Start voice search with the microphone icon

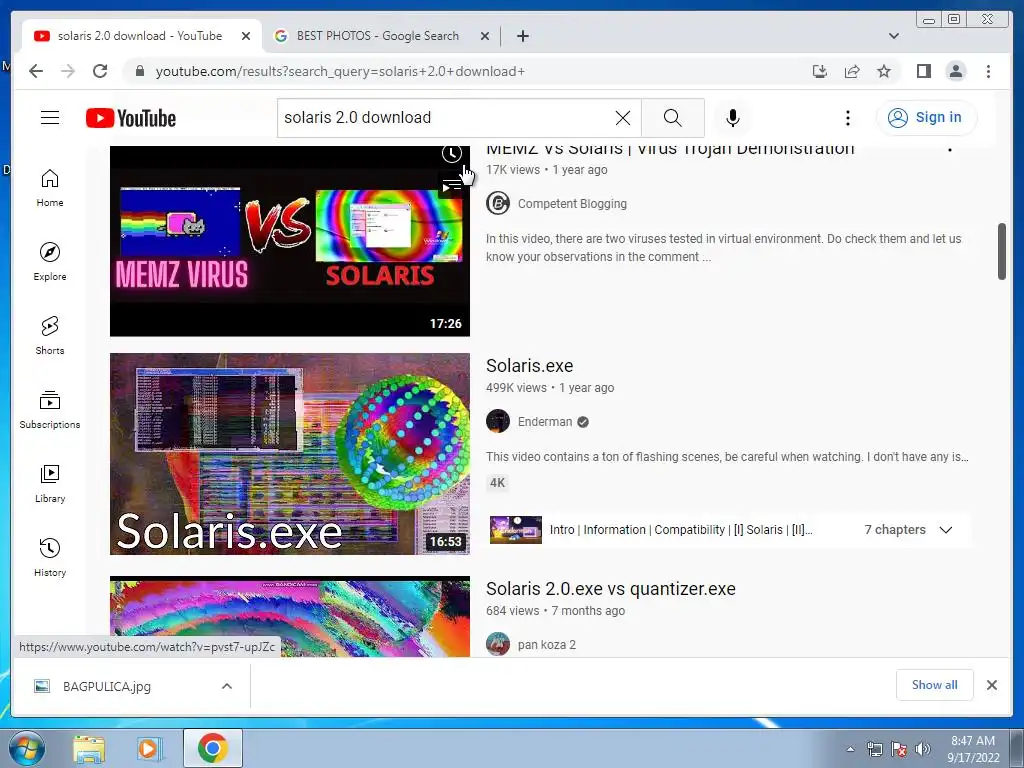tap(733, 118)
